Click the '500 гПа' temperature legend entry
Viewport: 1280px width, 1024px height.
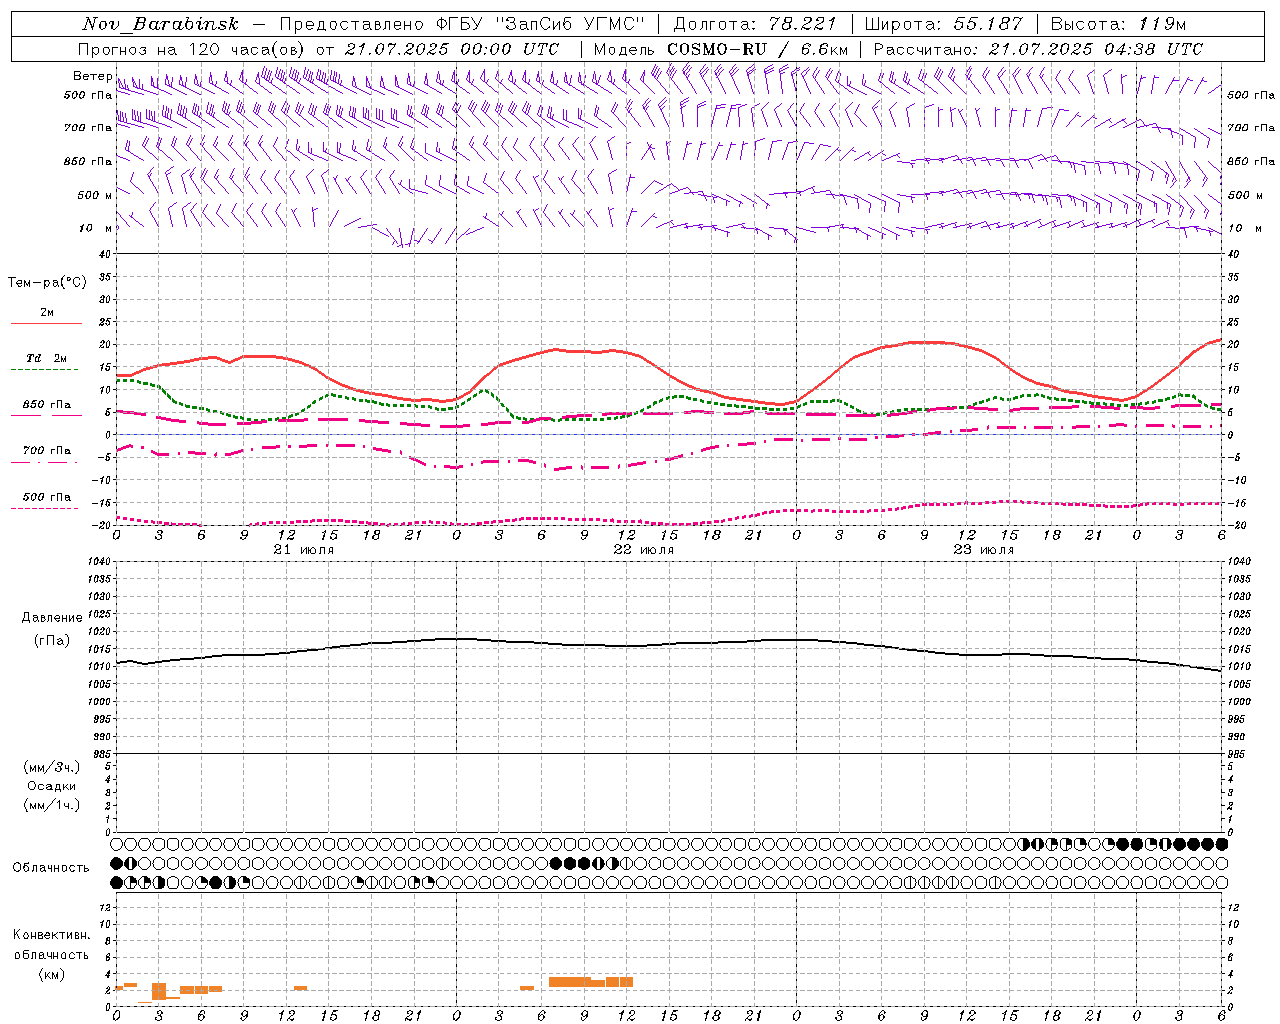[x=46, y=497]
